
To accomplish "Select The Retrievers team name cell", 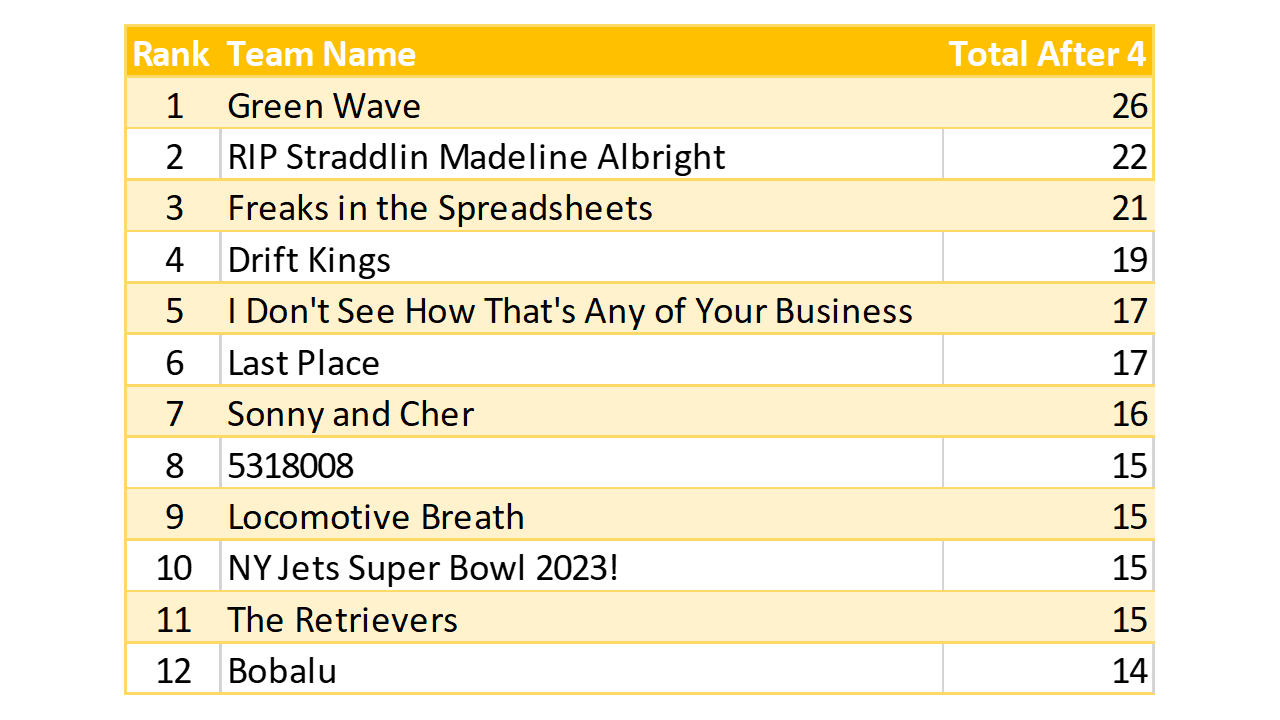I will pos(342,620).
